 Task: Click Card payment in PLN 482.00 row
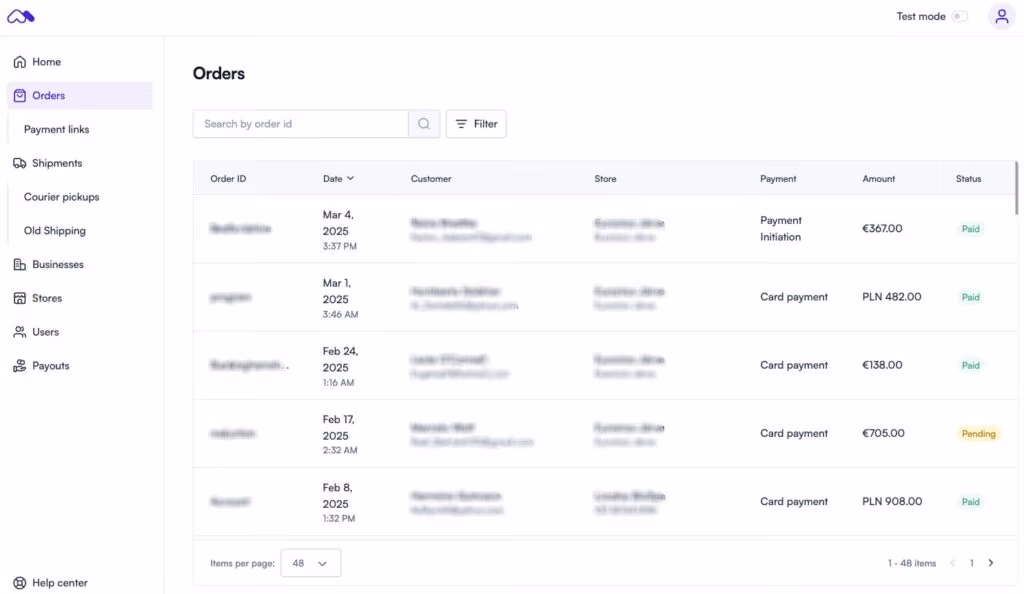(793, 297)
